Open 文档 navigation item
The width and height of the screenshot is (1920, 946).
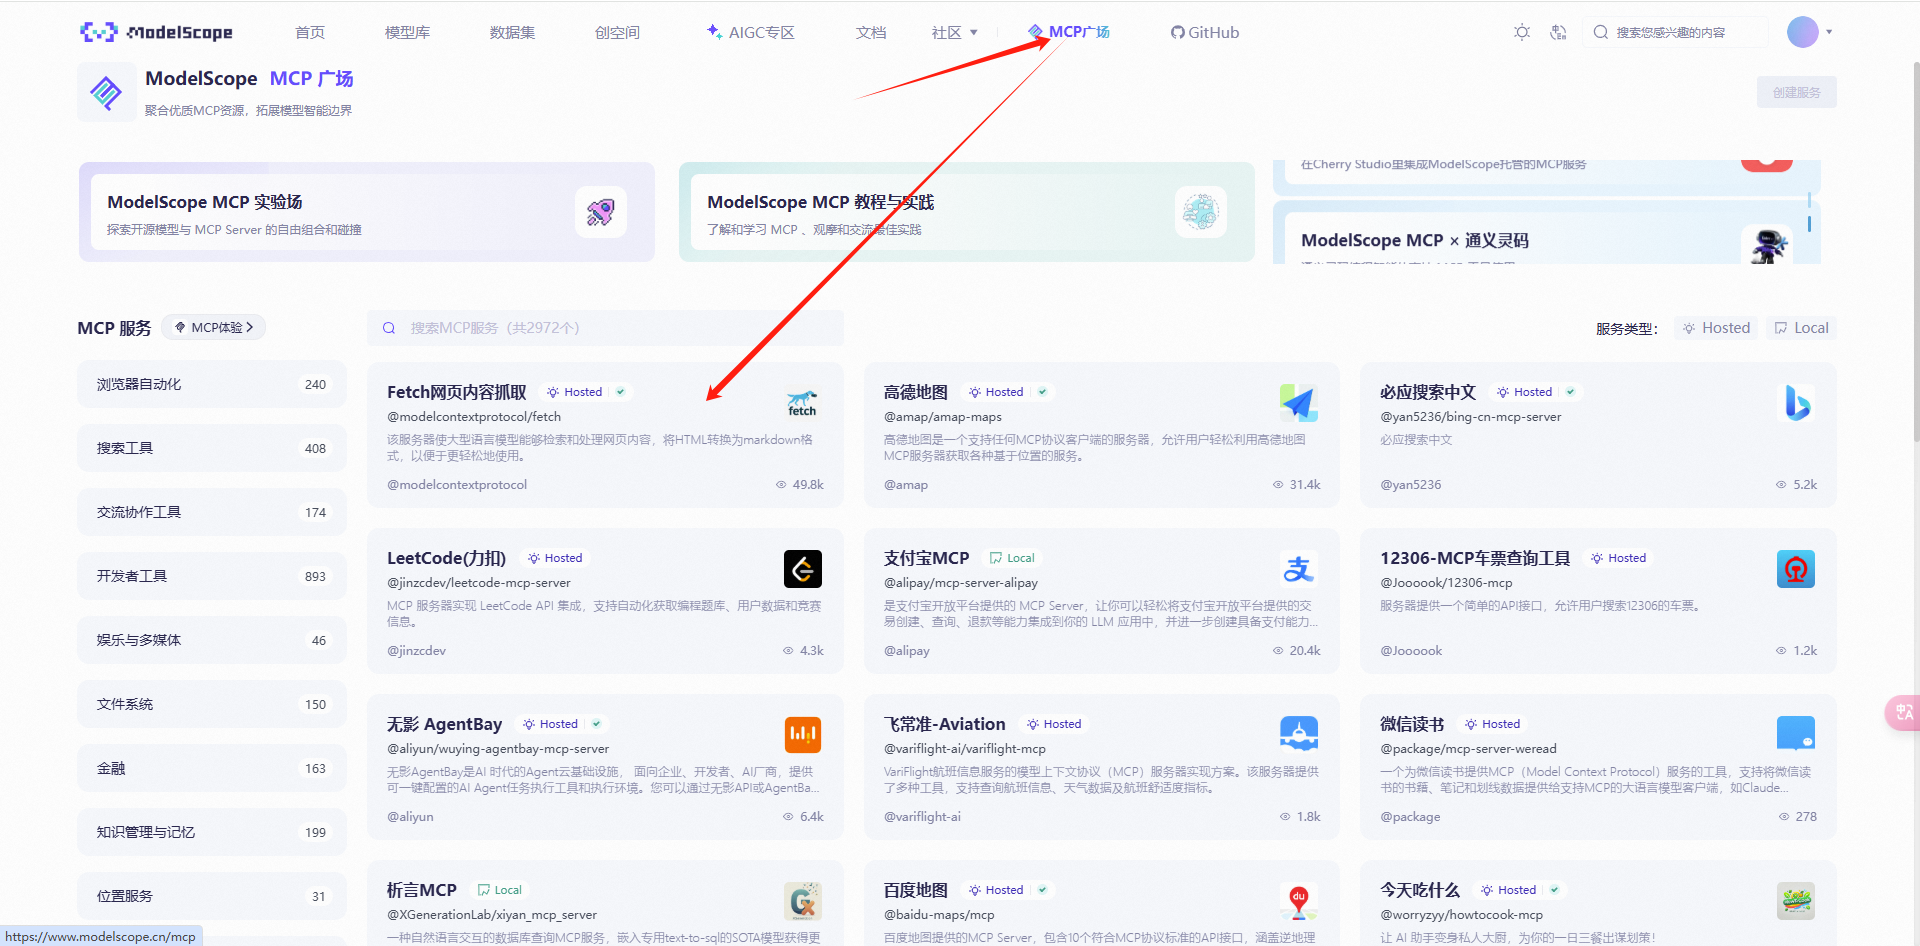(x=871, y=32)
